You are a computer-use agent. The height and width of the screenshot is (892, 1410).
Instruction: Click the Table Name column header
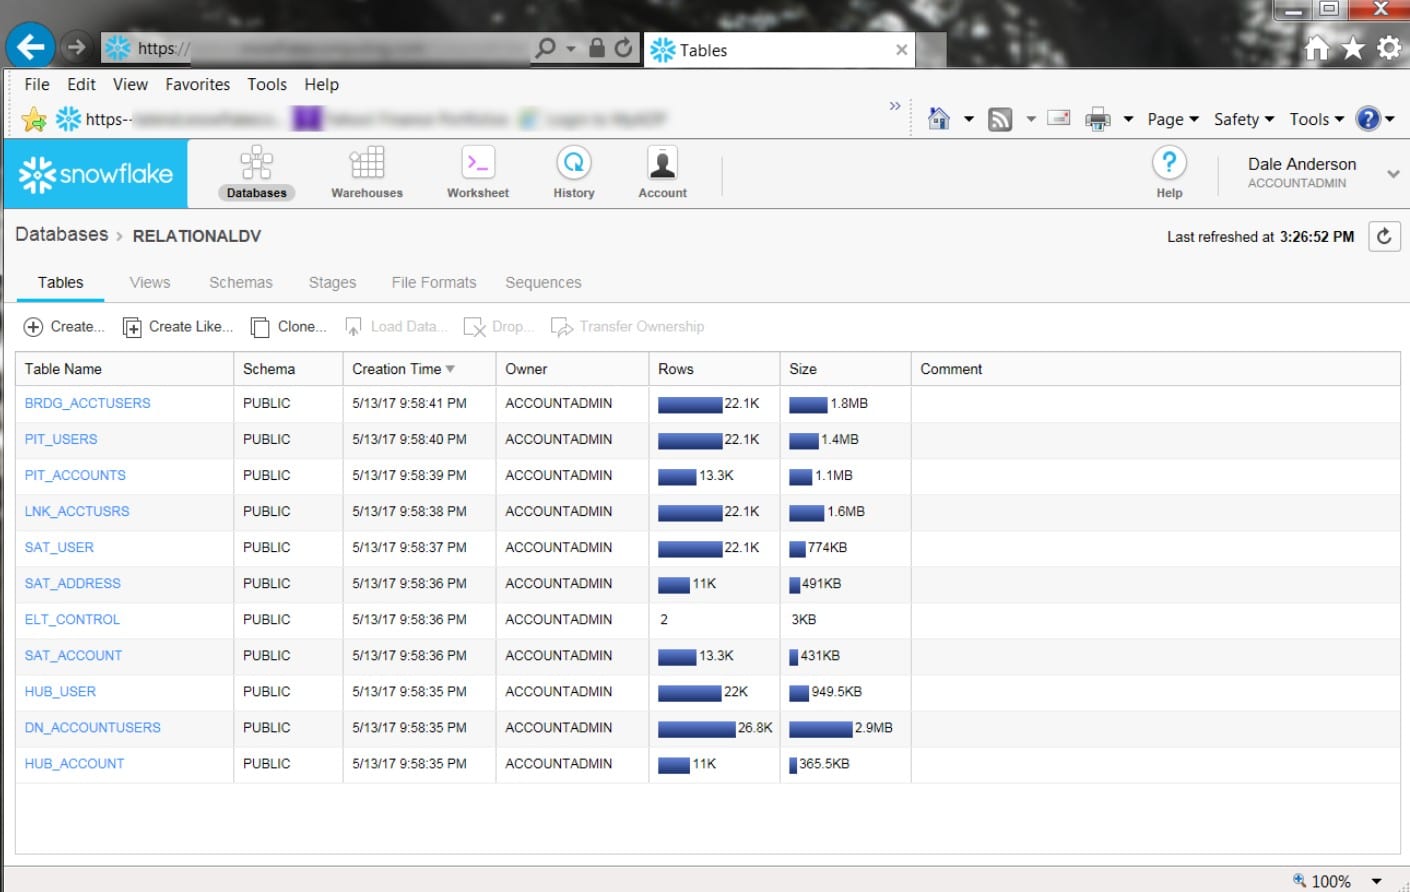tap(124, 369)
